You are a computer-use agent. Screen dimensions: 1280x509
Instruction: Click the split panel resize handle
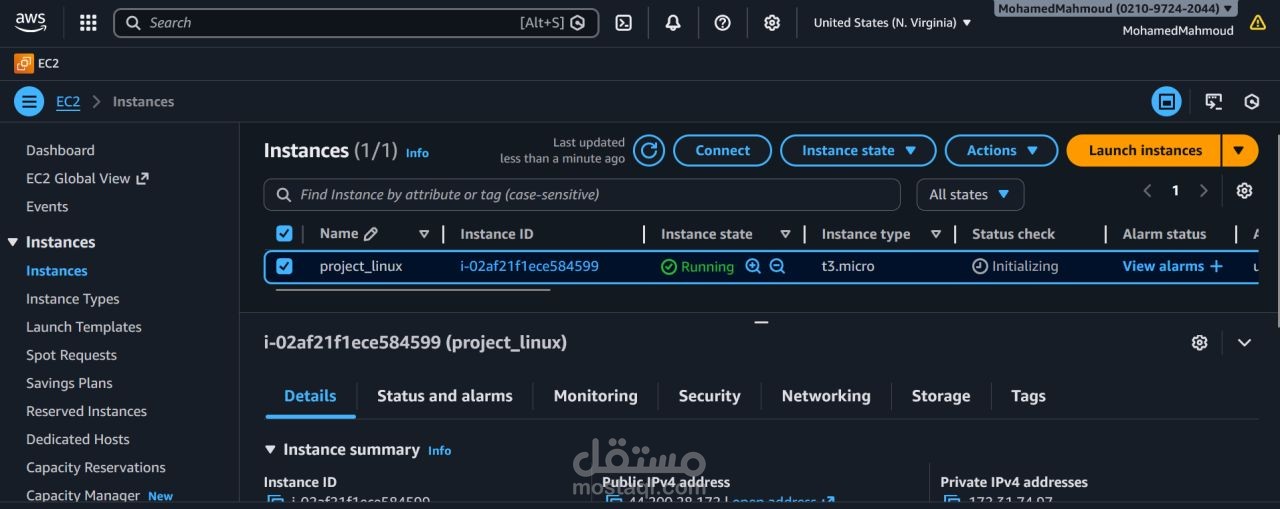tap(761, 323)
